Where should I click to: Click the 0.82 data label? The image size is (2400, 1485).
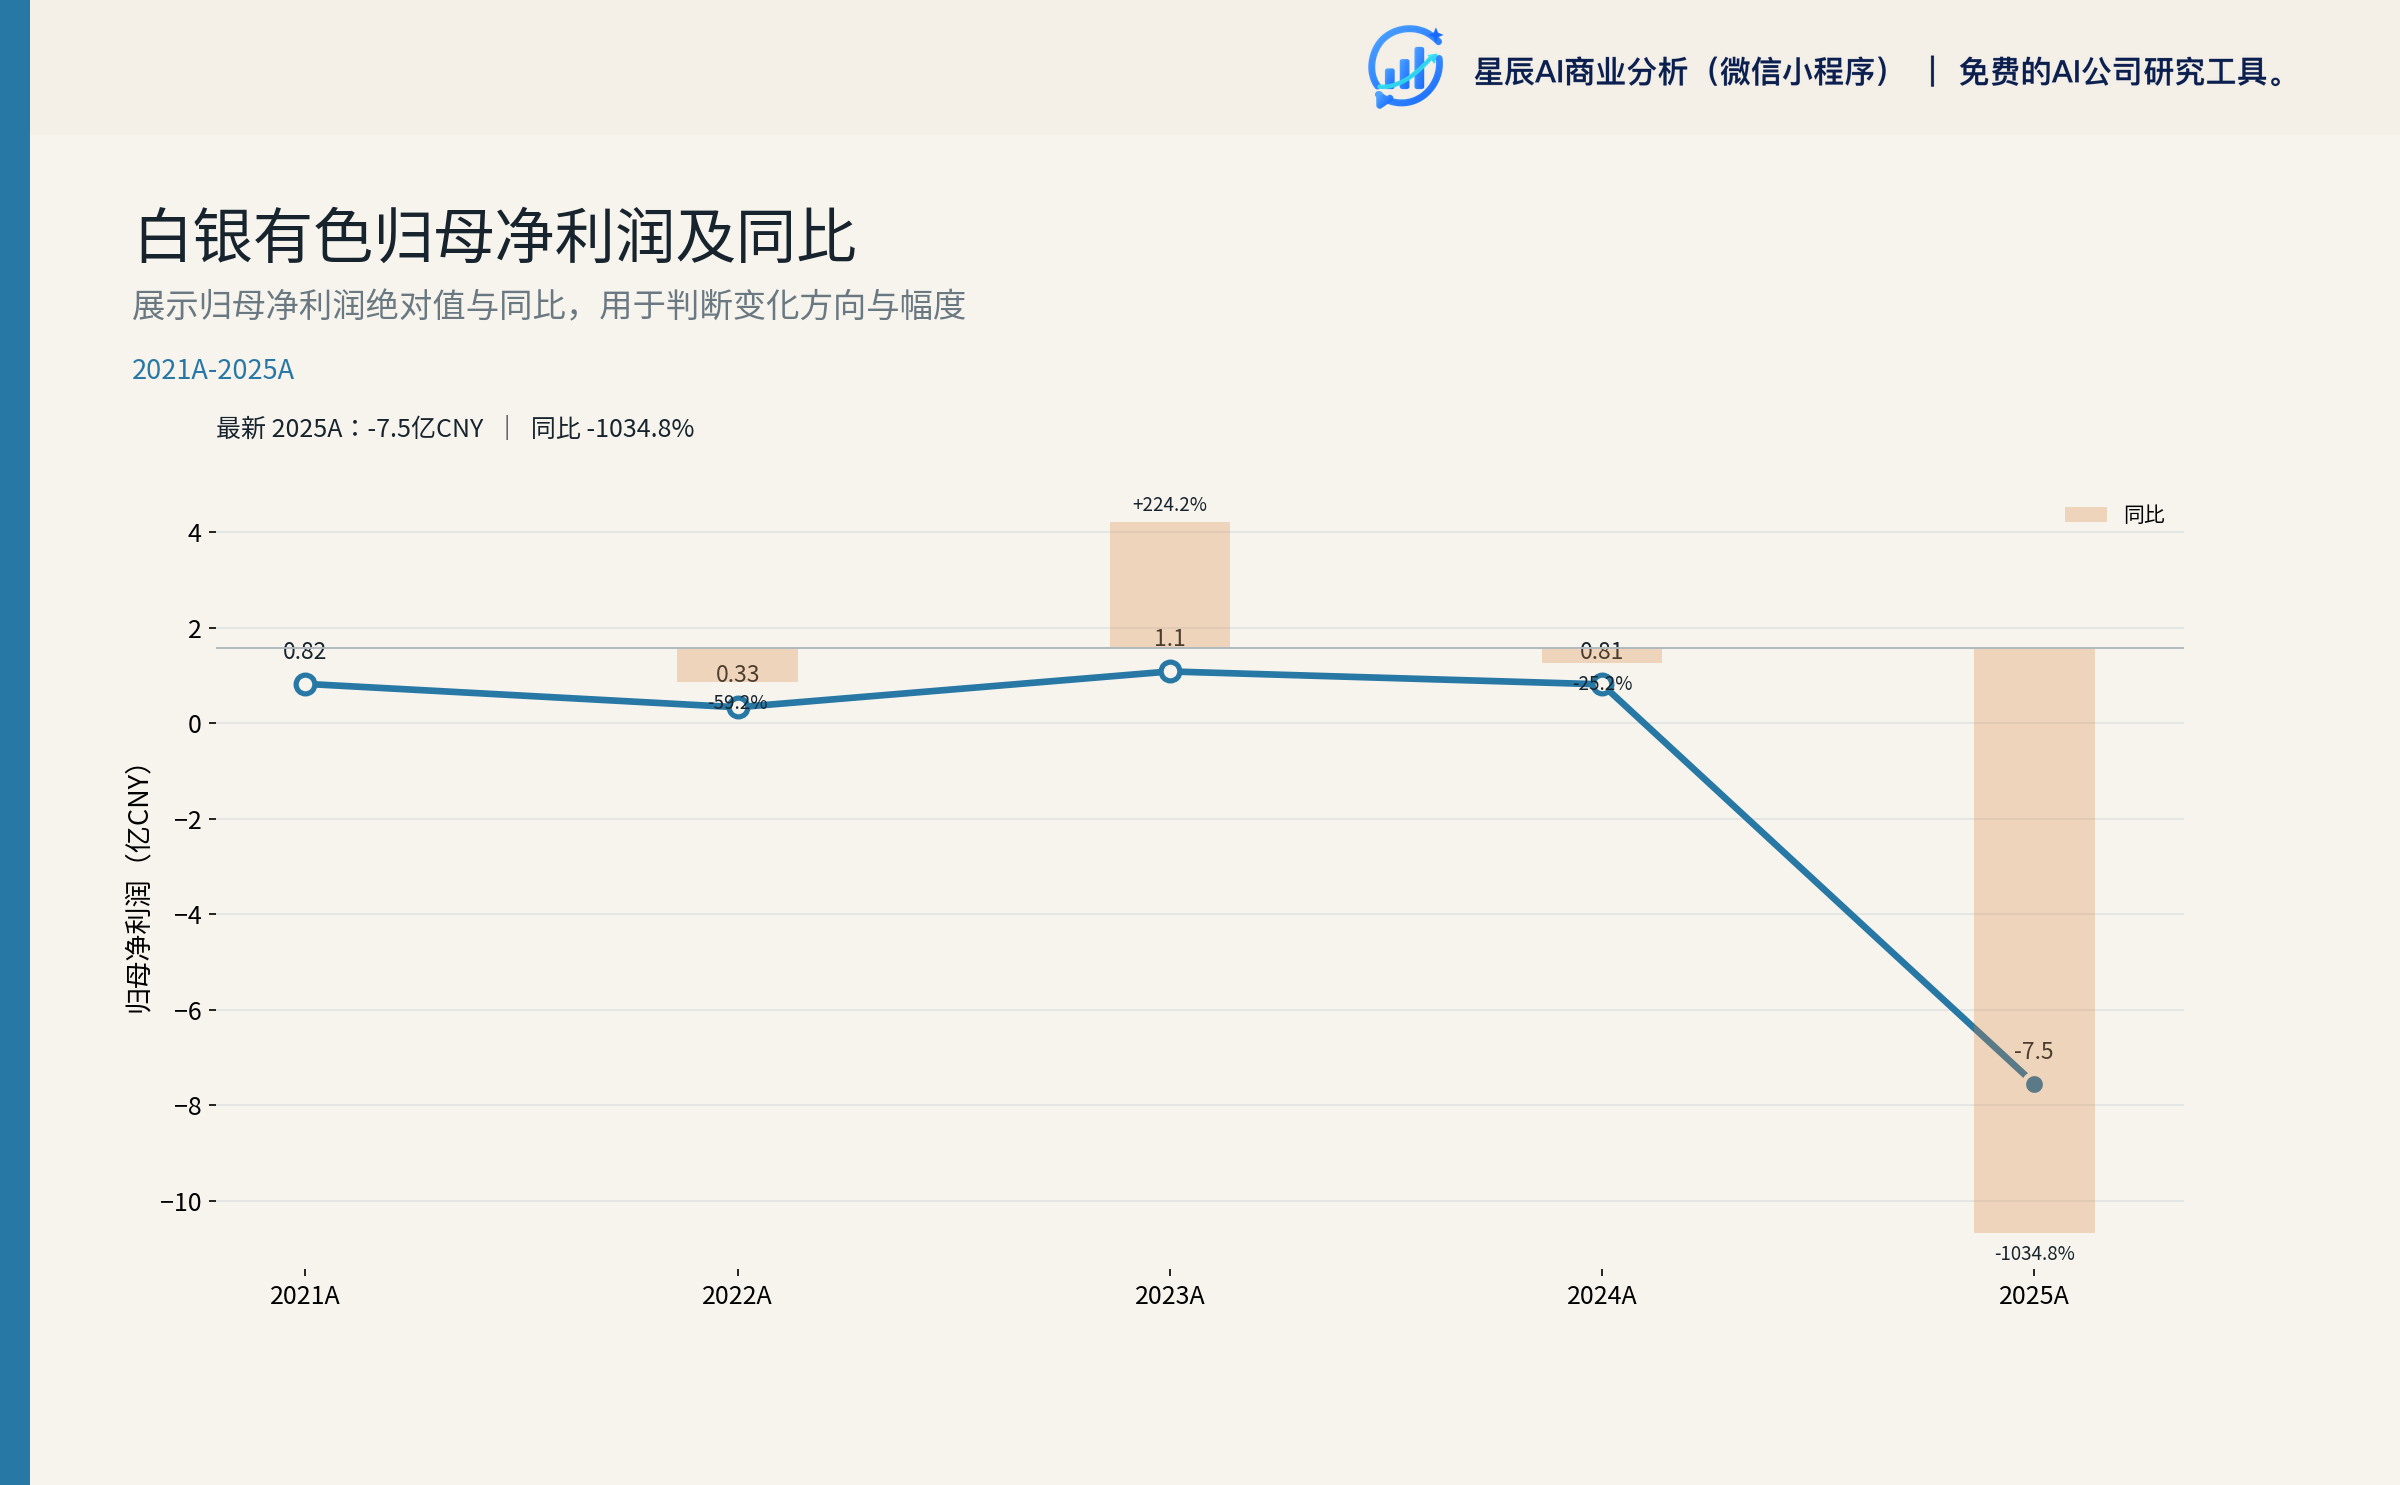click(x=305, y=651)
